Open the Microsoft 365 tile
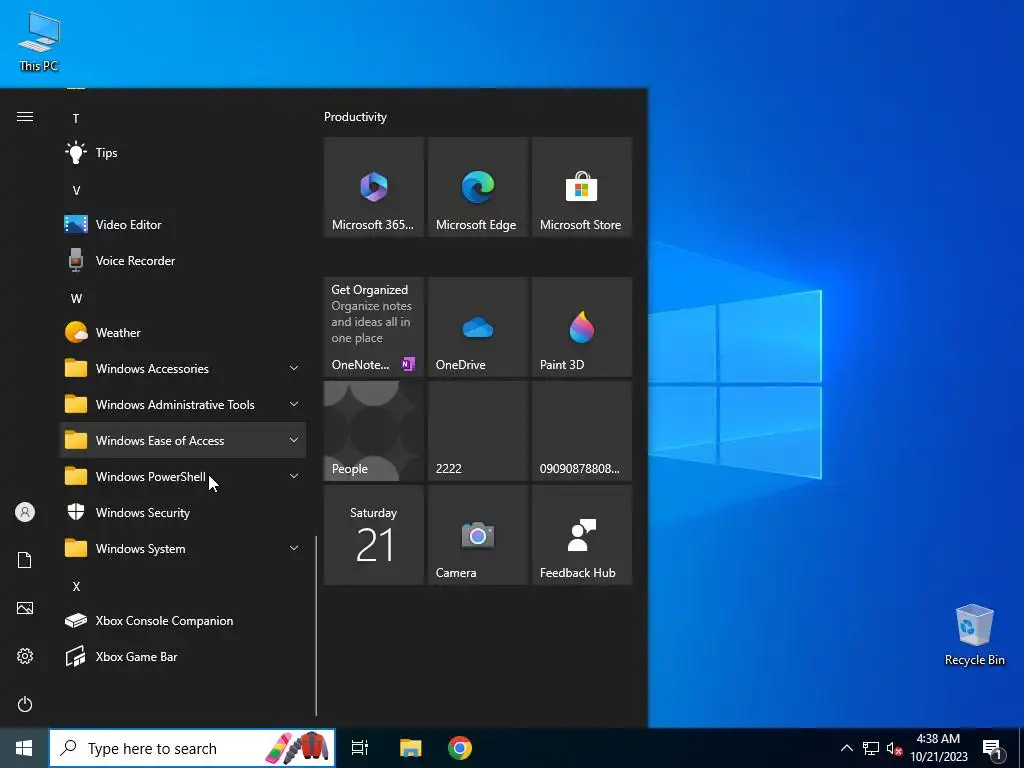1024x768 pixels. point(374,187)
